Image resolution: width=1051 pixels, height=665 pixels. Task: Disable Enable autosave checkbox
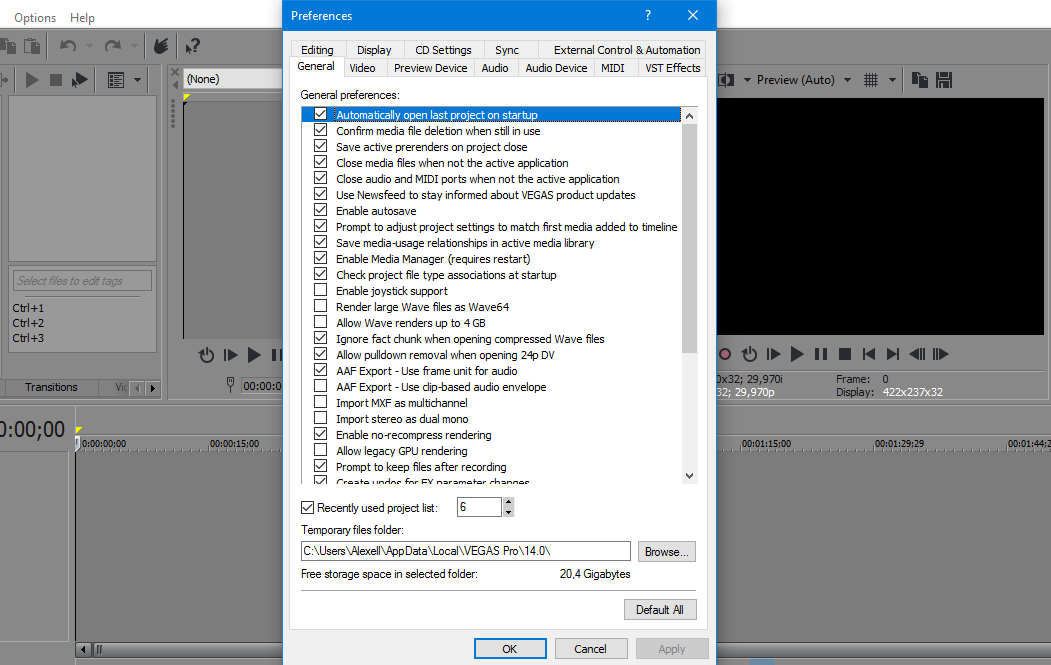(x=320, y=211)
